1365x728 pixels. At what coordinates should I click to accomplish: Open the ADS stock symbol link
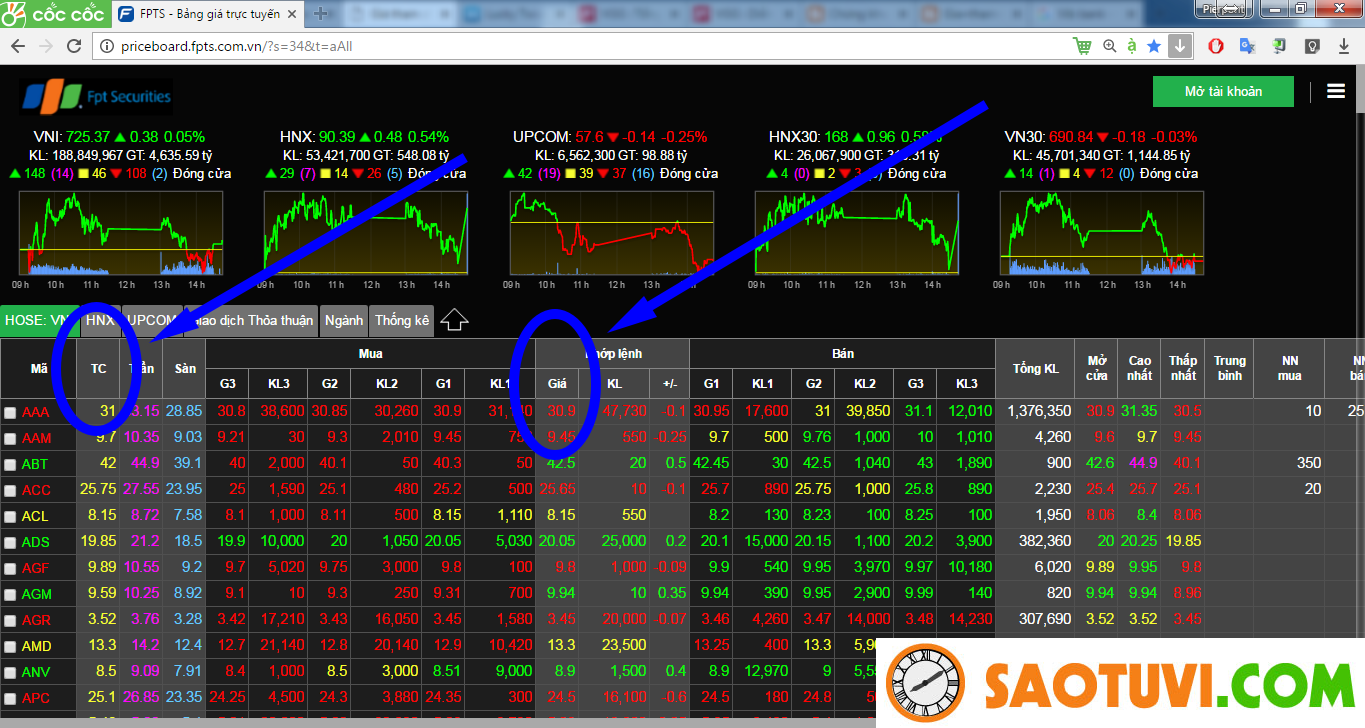[35, 542]
